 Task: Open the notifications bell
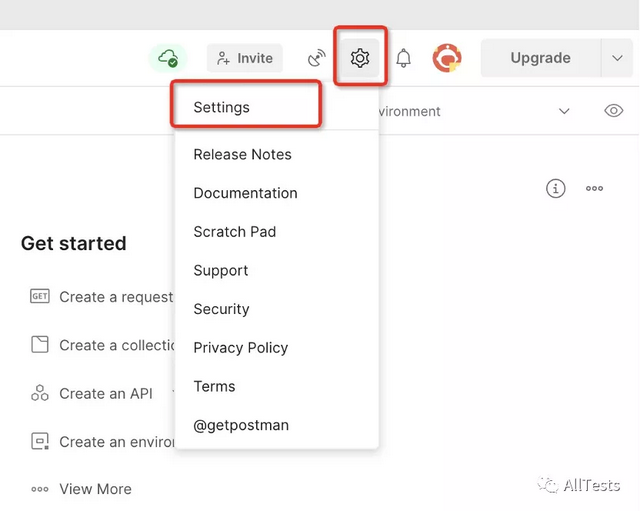(x=403, y=58)
